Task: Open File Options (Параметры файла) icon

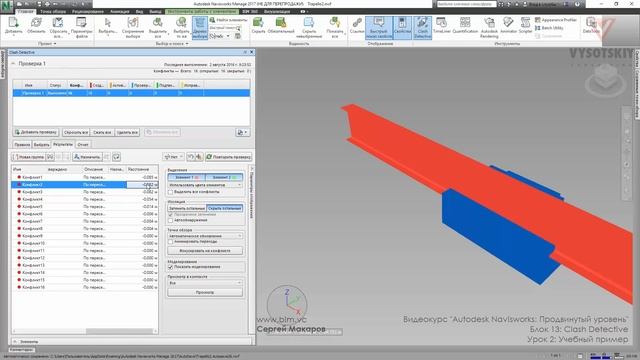Action: [81, 23]
